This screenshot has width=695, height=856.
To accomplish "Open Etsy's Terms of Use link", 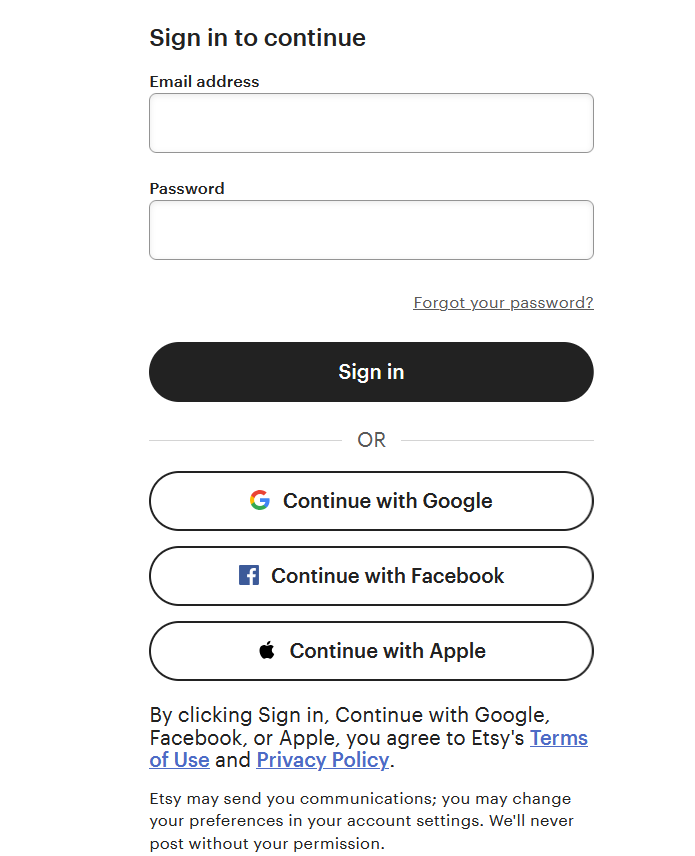I will click(558, 739).
